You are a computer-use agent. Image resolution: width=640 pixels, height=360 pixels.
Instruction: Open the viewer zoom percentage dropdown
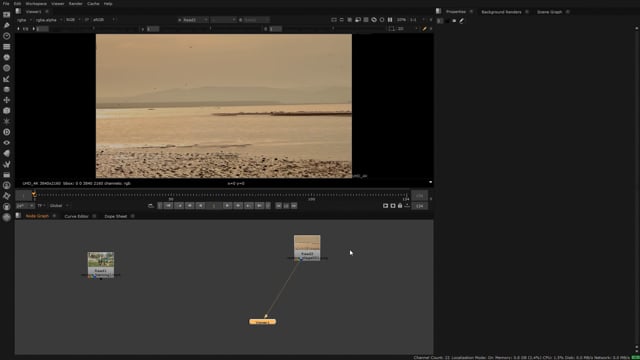coord(402,20)
